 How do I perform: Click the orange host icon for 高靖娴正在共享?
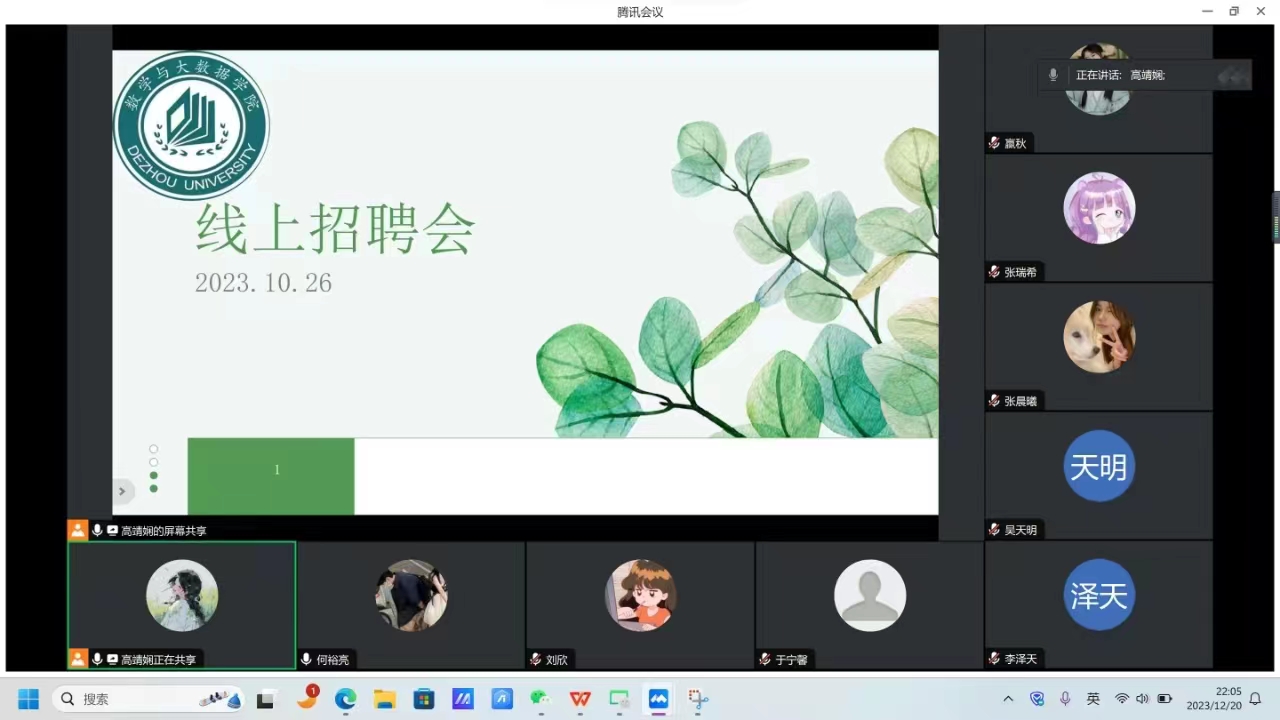[x=78, y=659]
